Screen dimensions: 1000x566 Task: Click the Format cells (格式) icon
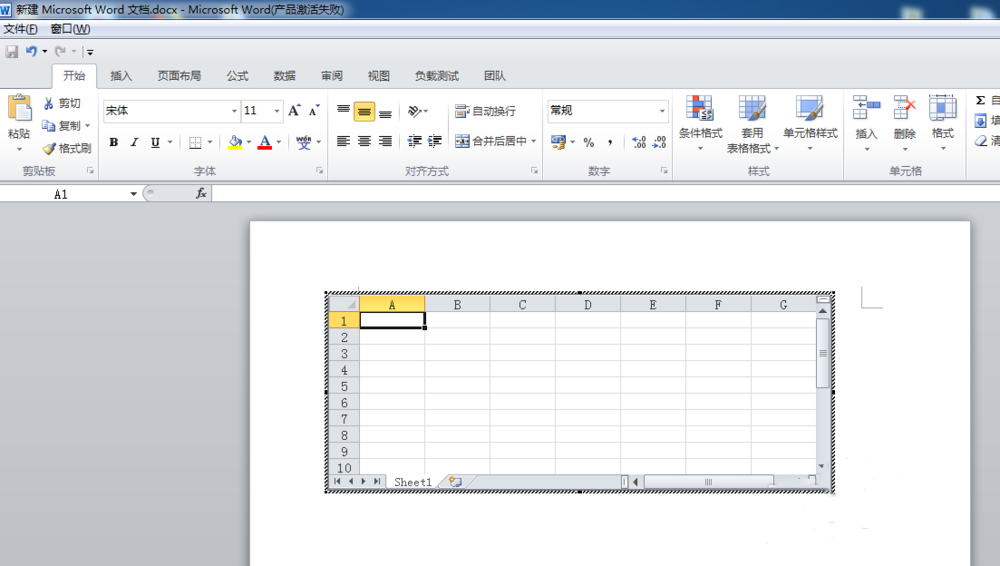pyautogui.click(x=943, y=107)
